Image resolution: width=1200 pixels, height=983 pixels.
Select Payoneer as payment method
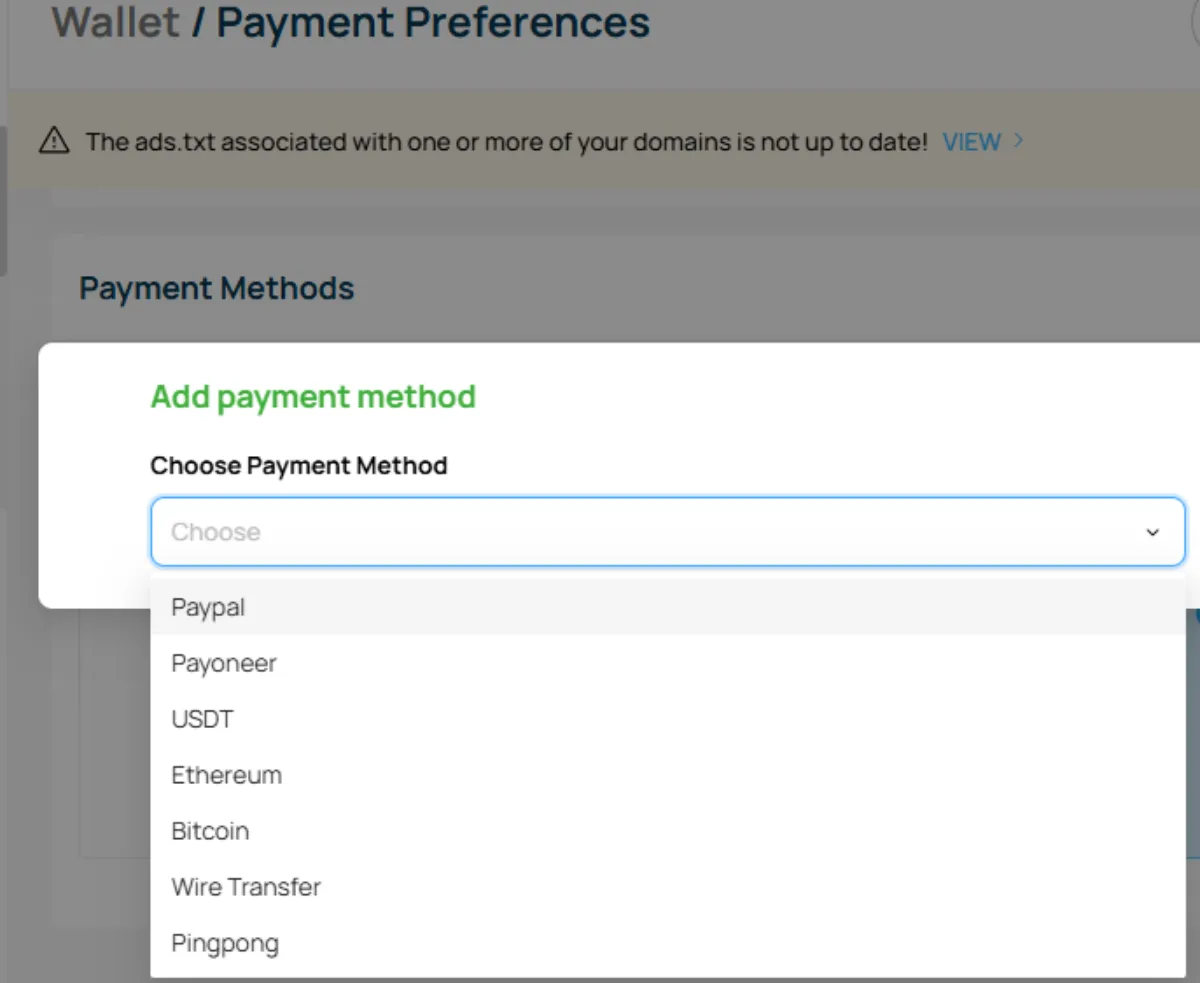(224, 663)
